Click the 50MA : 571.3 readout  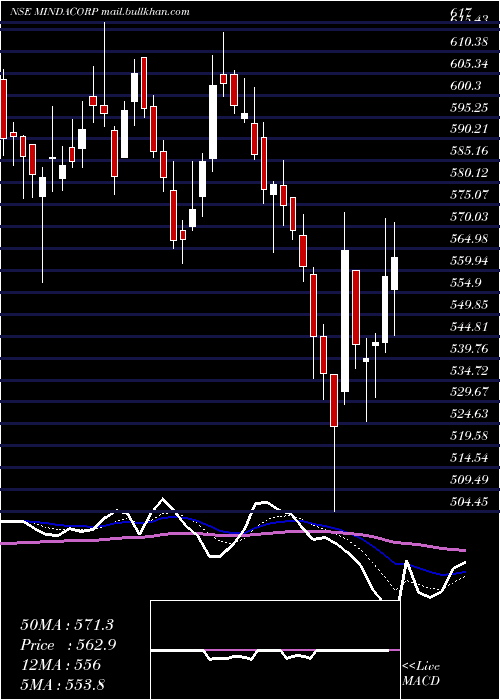(x=67, y=625)
